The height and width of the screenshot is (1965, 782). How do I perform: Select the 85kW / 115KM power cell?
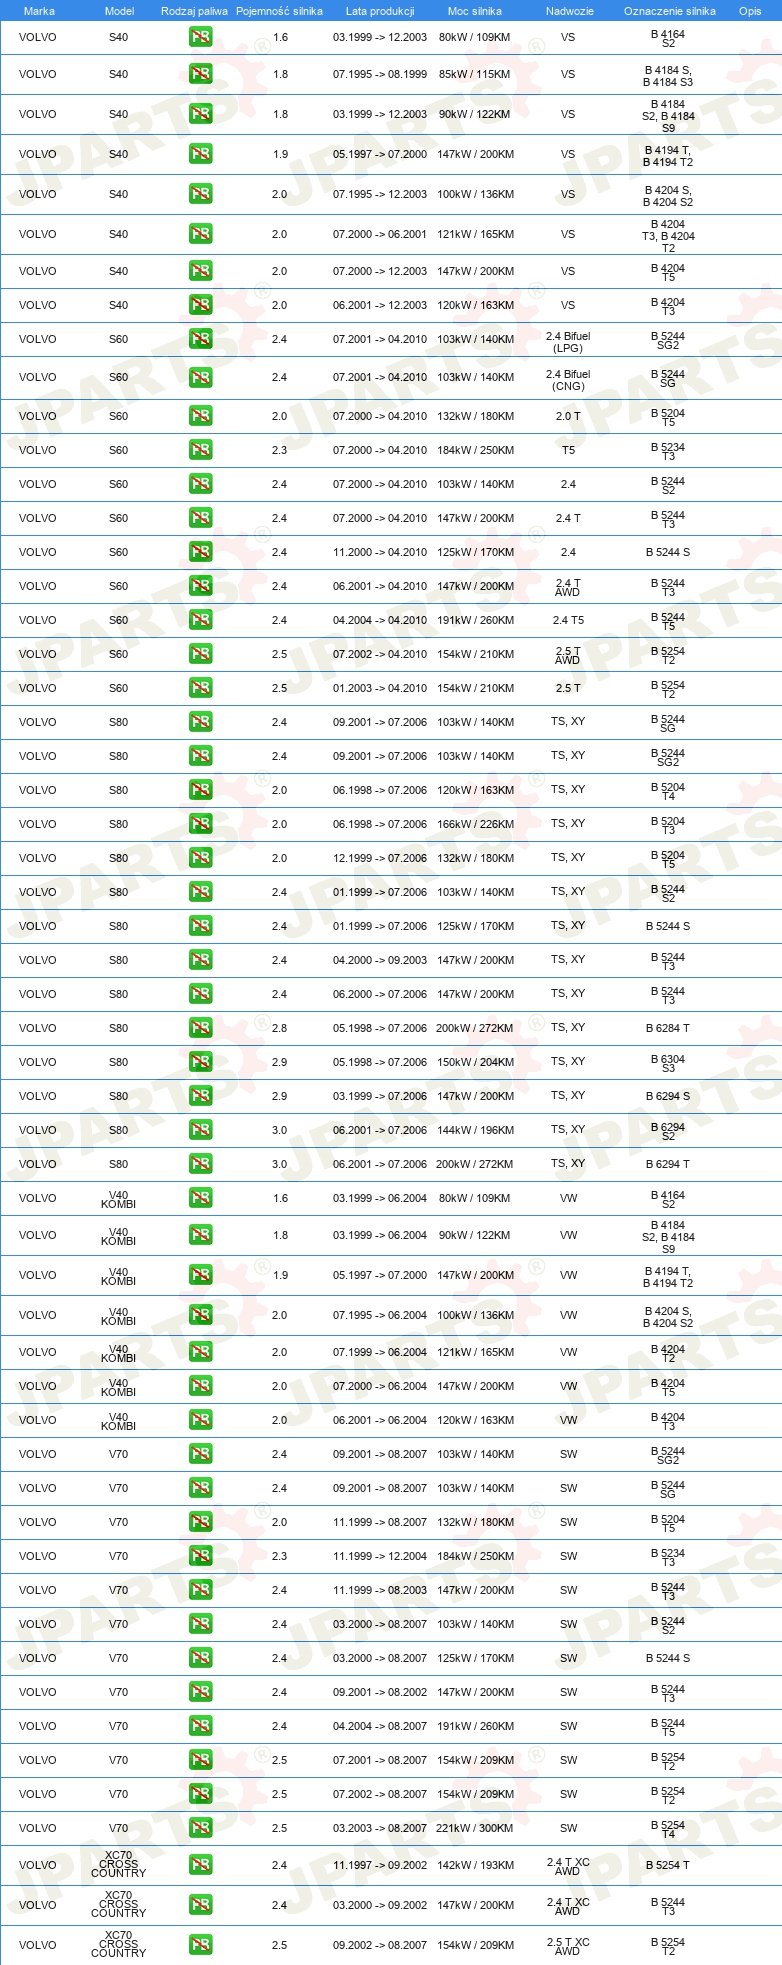[x=474, y=74]
